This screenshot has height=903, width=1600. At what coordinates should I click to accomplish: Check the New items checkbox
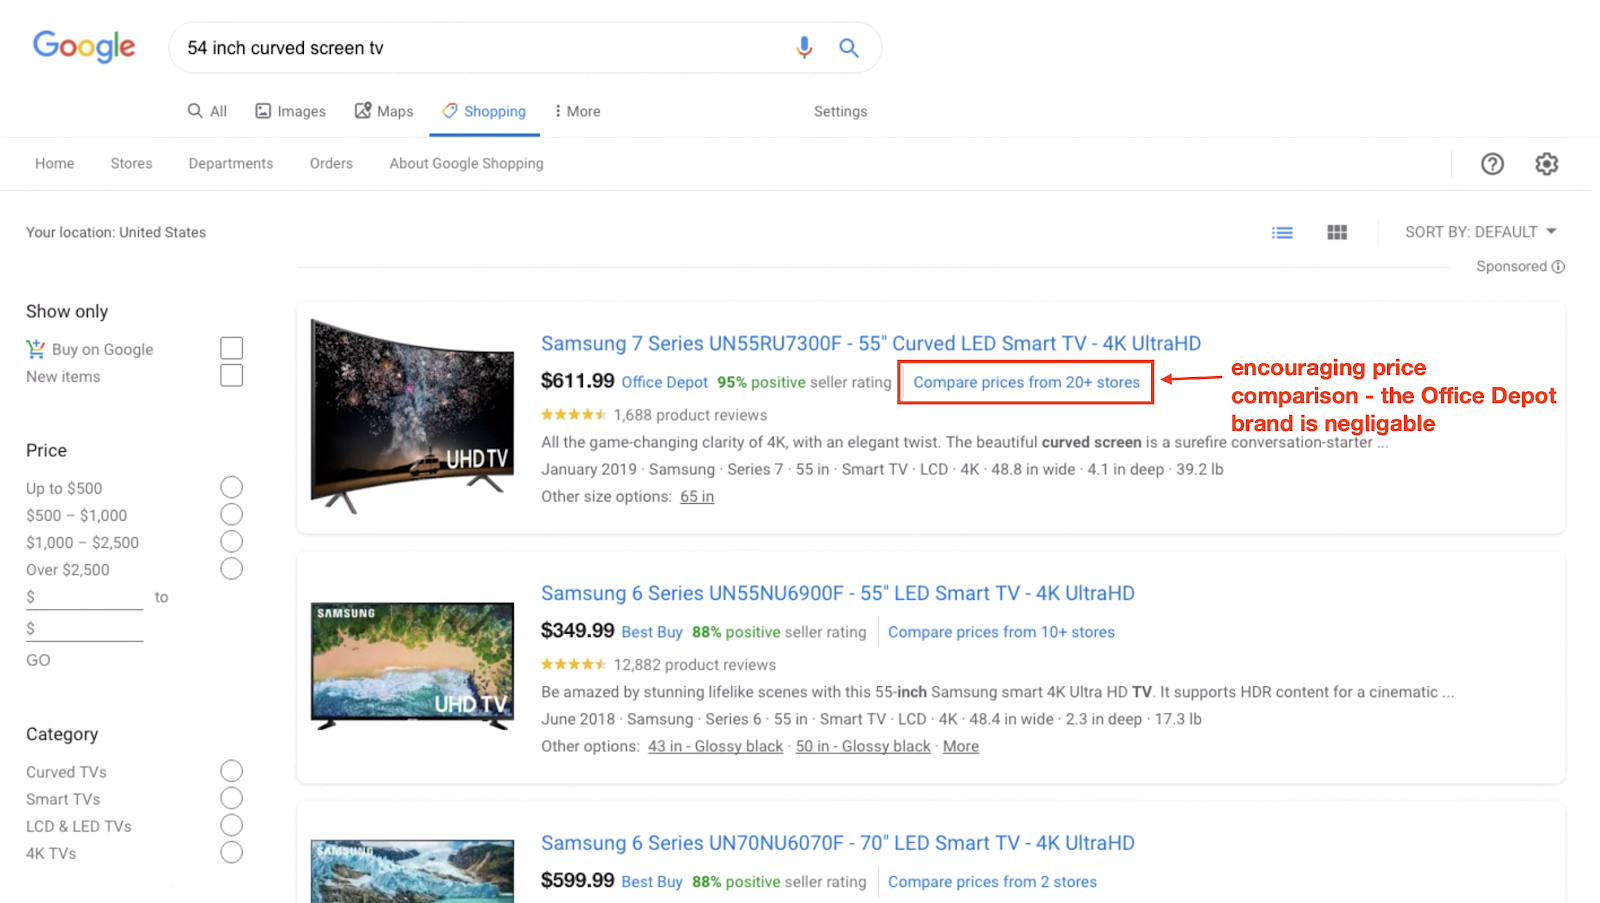pos(231,375)
